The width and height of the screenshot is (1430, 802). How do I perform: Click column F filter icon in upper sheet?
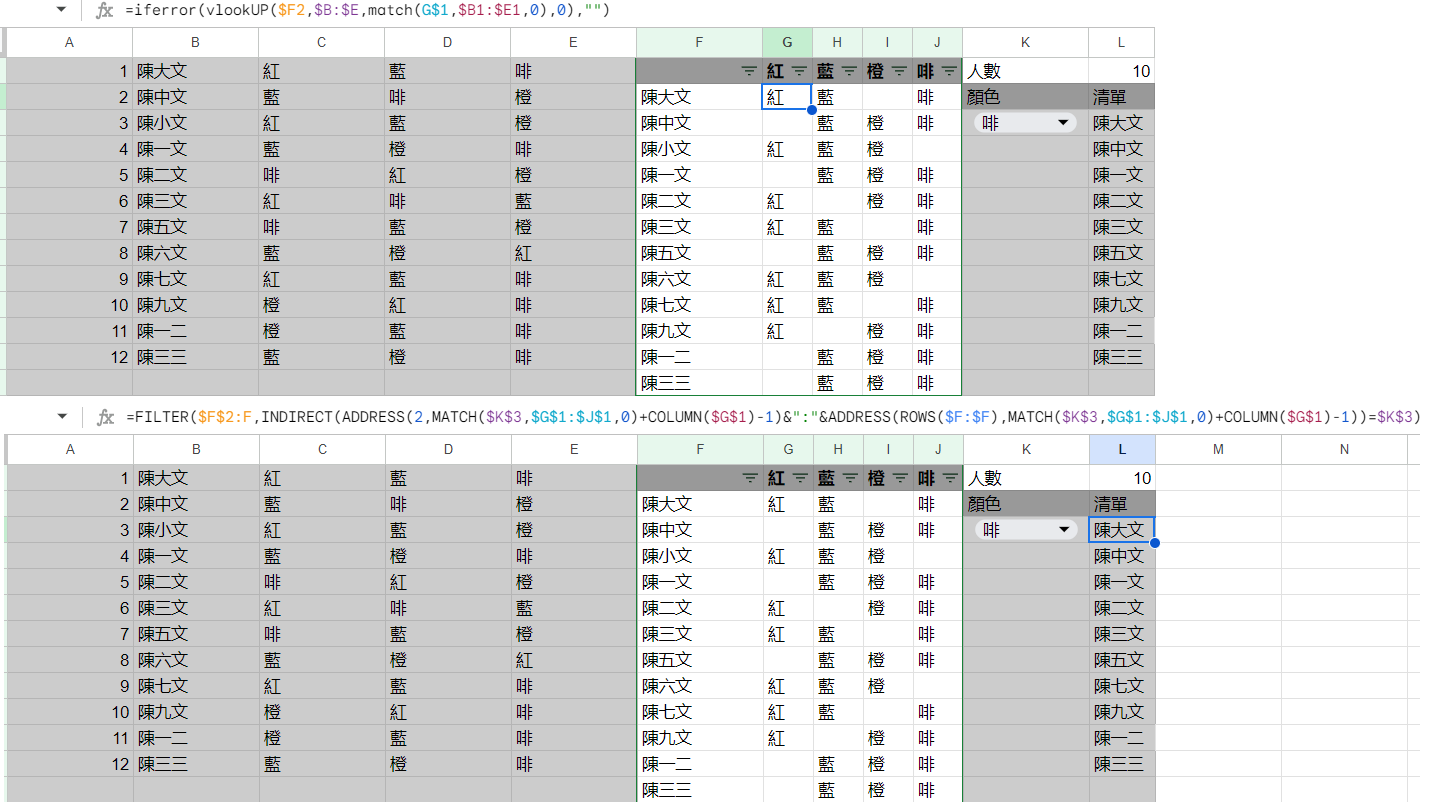point(749,71)
